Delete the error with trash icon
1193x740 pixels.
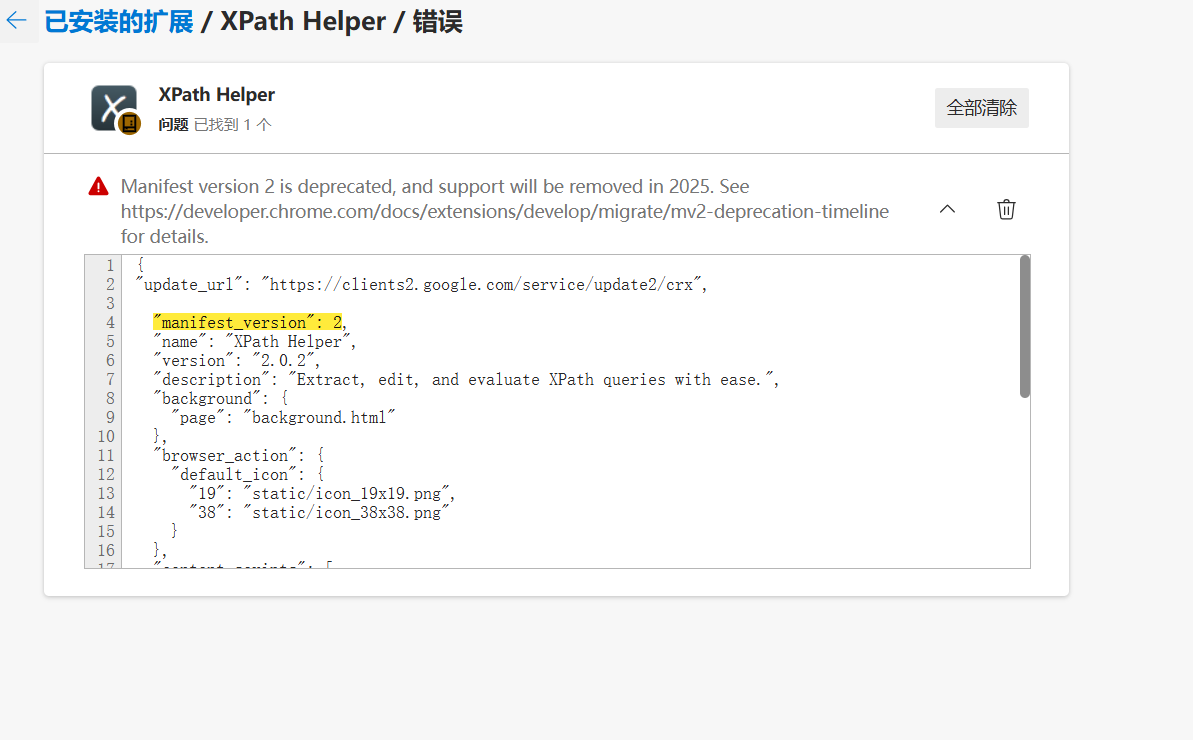(1006, 209)
